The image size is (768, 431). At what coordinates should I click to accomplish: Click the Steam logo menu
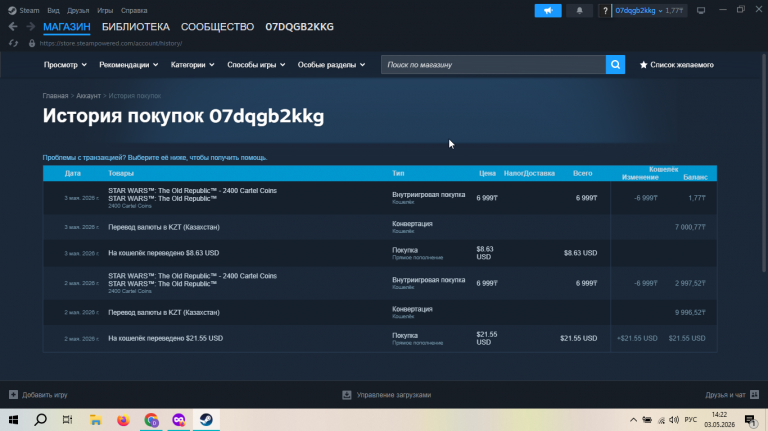point(12,10)
